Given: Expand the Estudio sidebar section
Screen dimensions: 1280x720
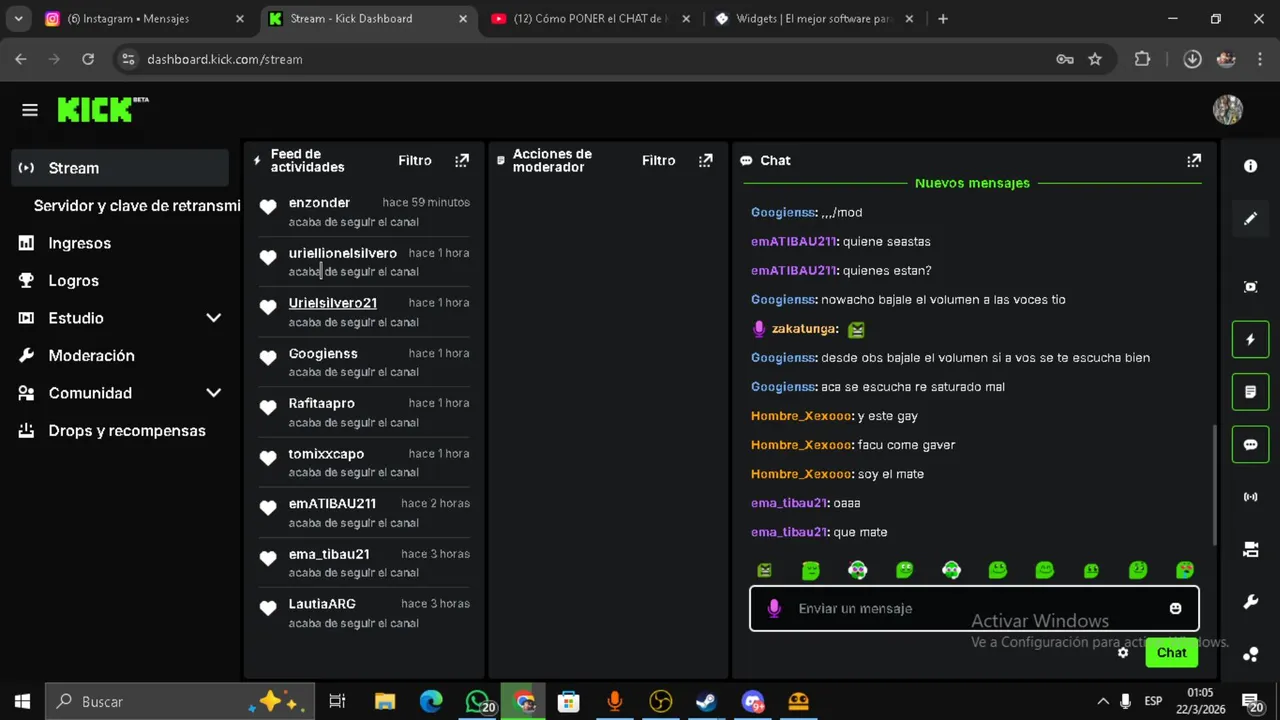Looking at the screenshot, I should pyautogui.click(x=213, y=318).
